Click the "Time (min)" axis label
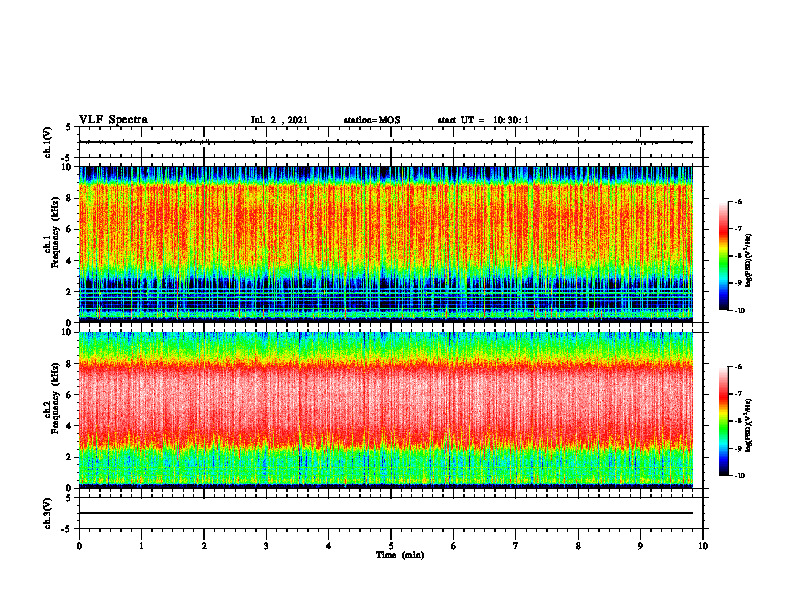Image resolution: width=792 pixels, height=612 pixels. tap(400, 555)
